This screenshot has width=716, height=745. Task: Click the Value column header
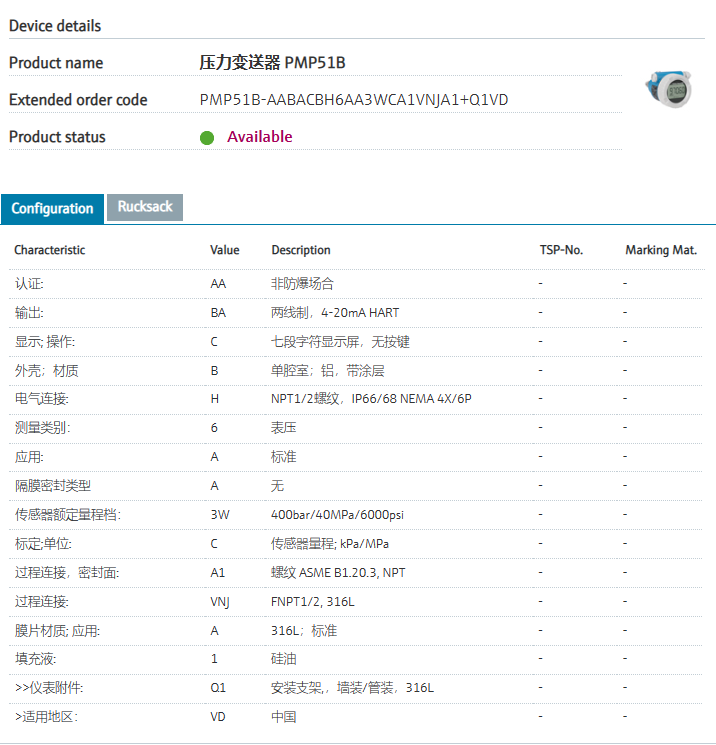click(x=225, y=250)
